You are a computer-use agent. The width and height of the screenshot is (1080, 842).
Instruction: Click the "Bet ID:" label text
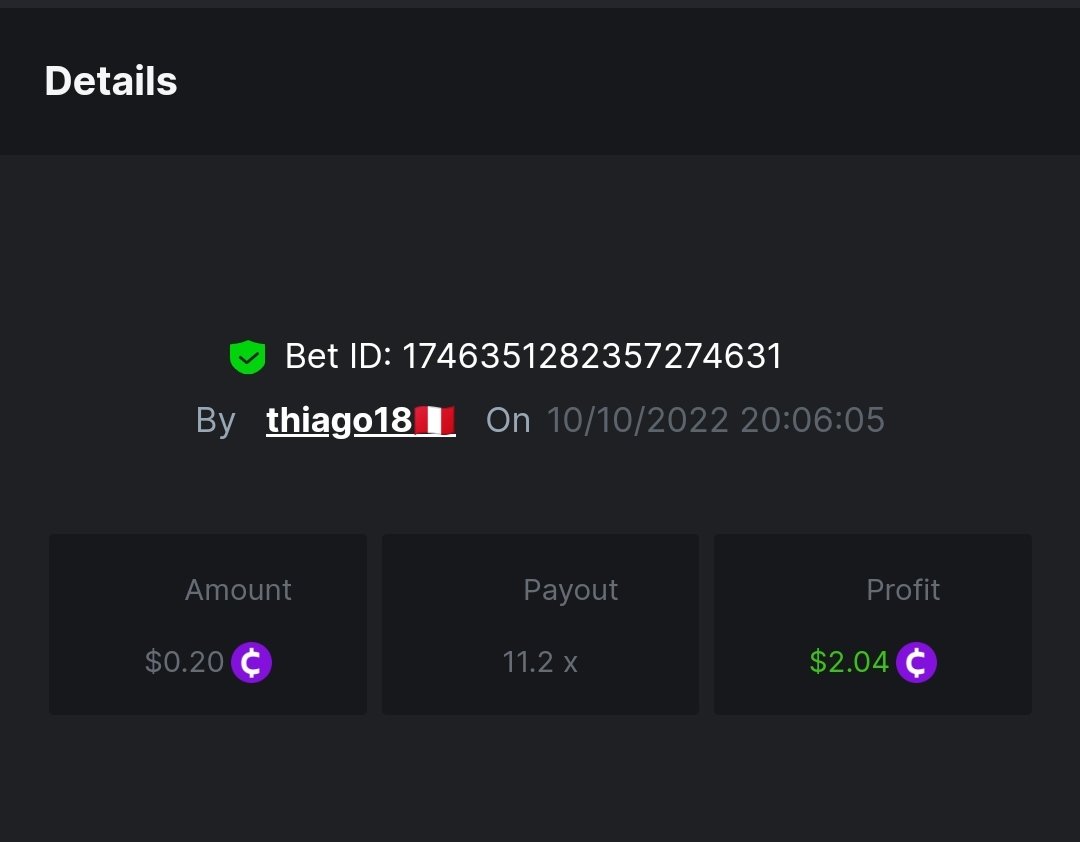click(338, 356)
